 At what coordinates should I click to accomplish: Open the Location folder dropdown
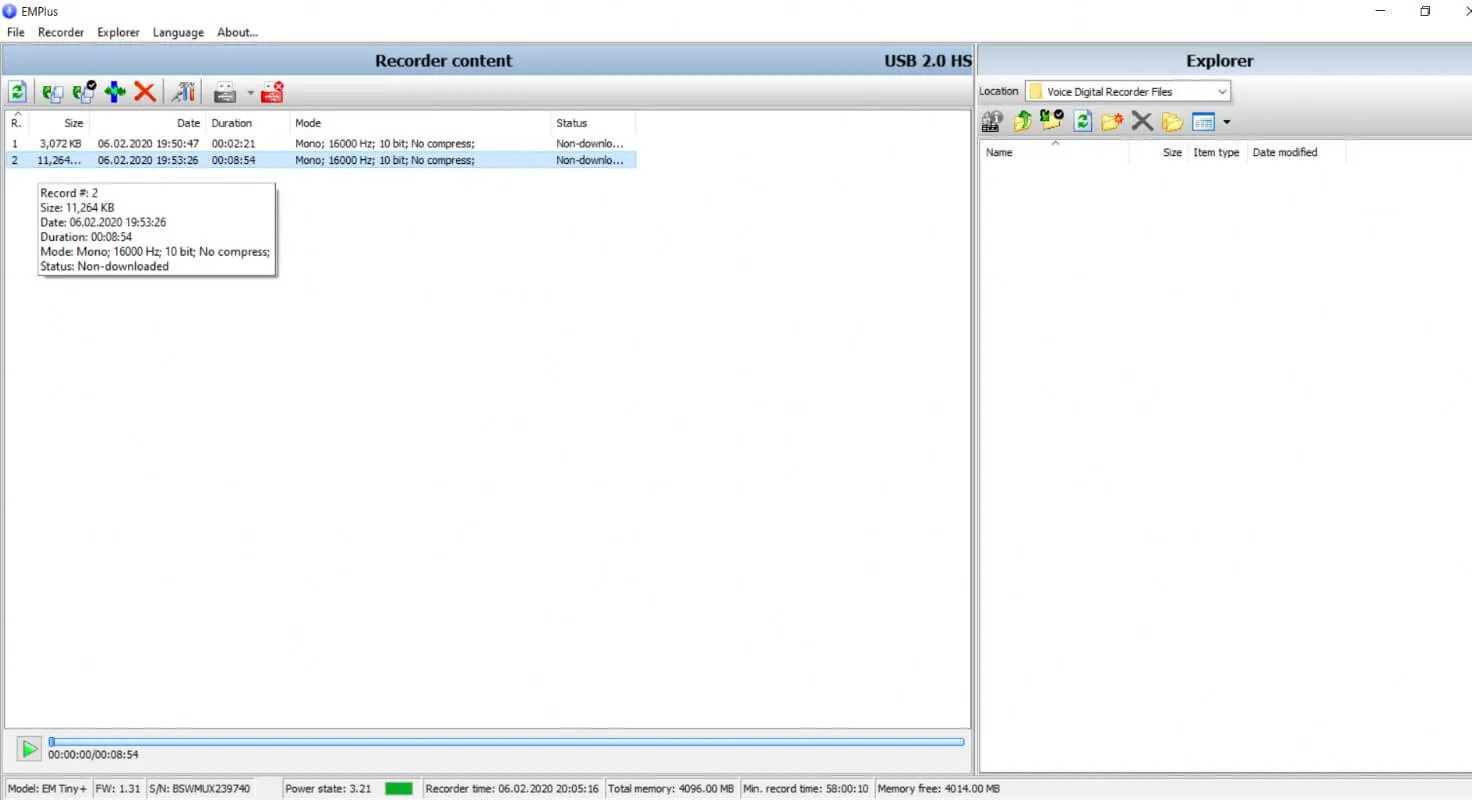click(1222, 92)
